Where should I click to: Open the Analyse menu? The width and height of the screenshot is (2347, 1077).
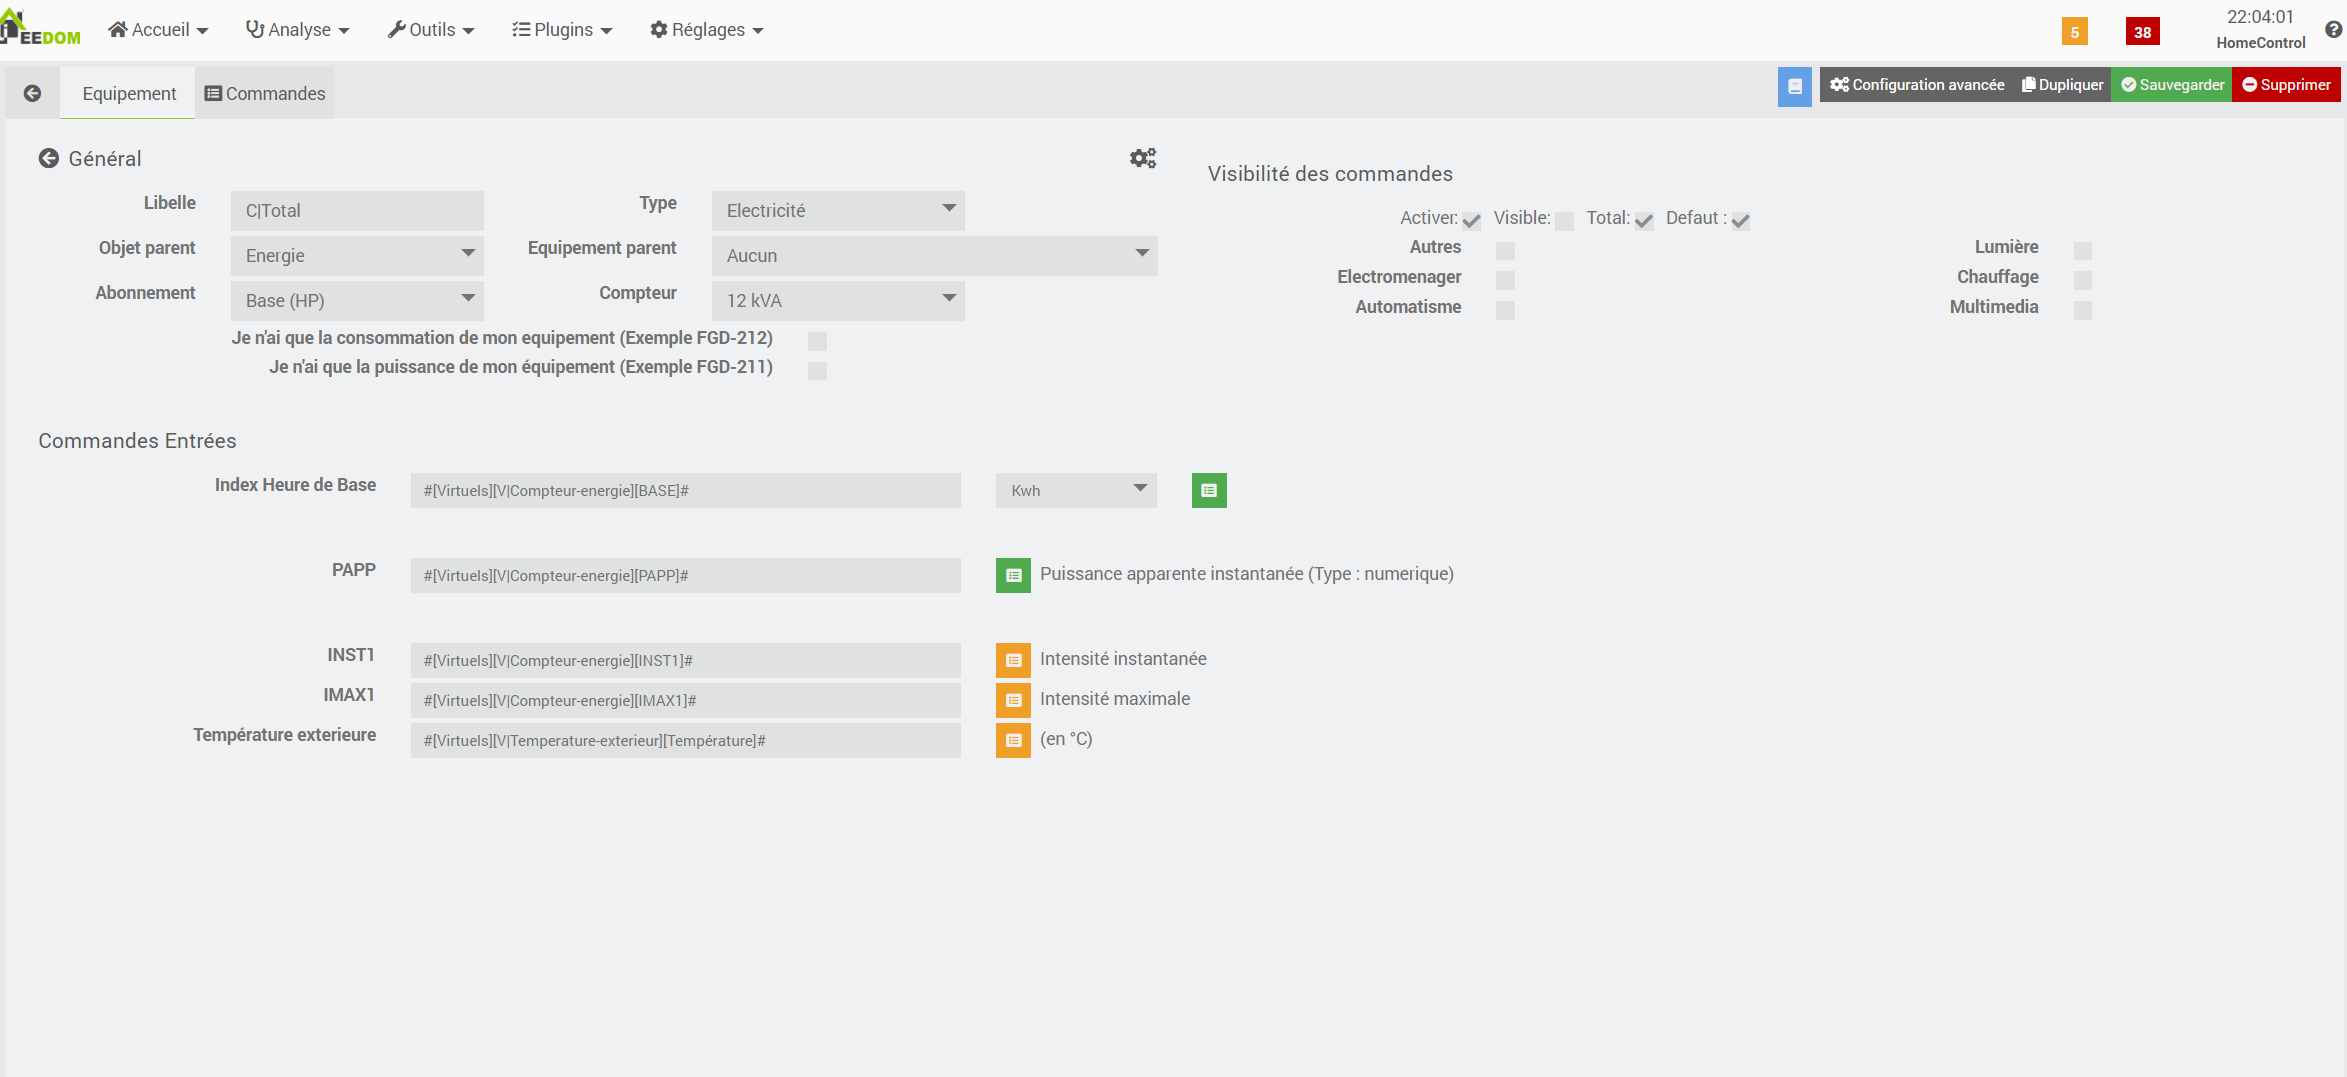pos(298,30)
